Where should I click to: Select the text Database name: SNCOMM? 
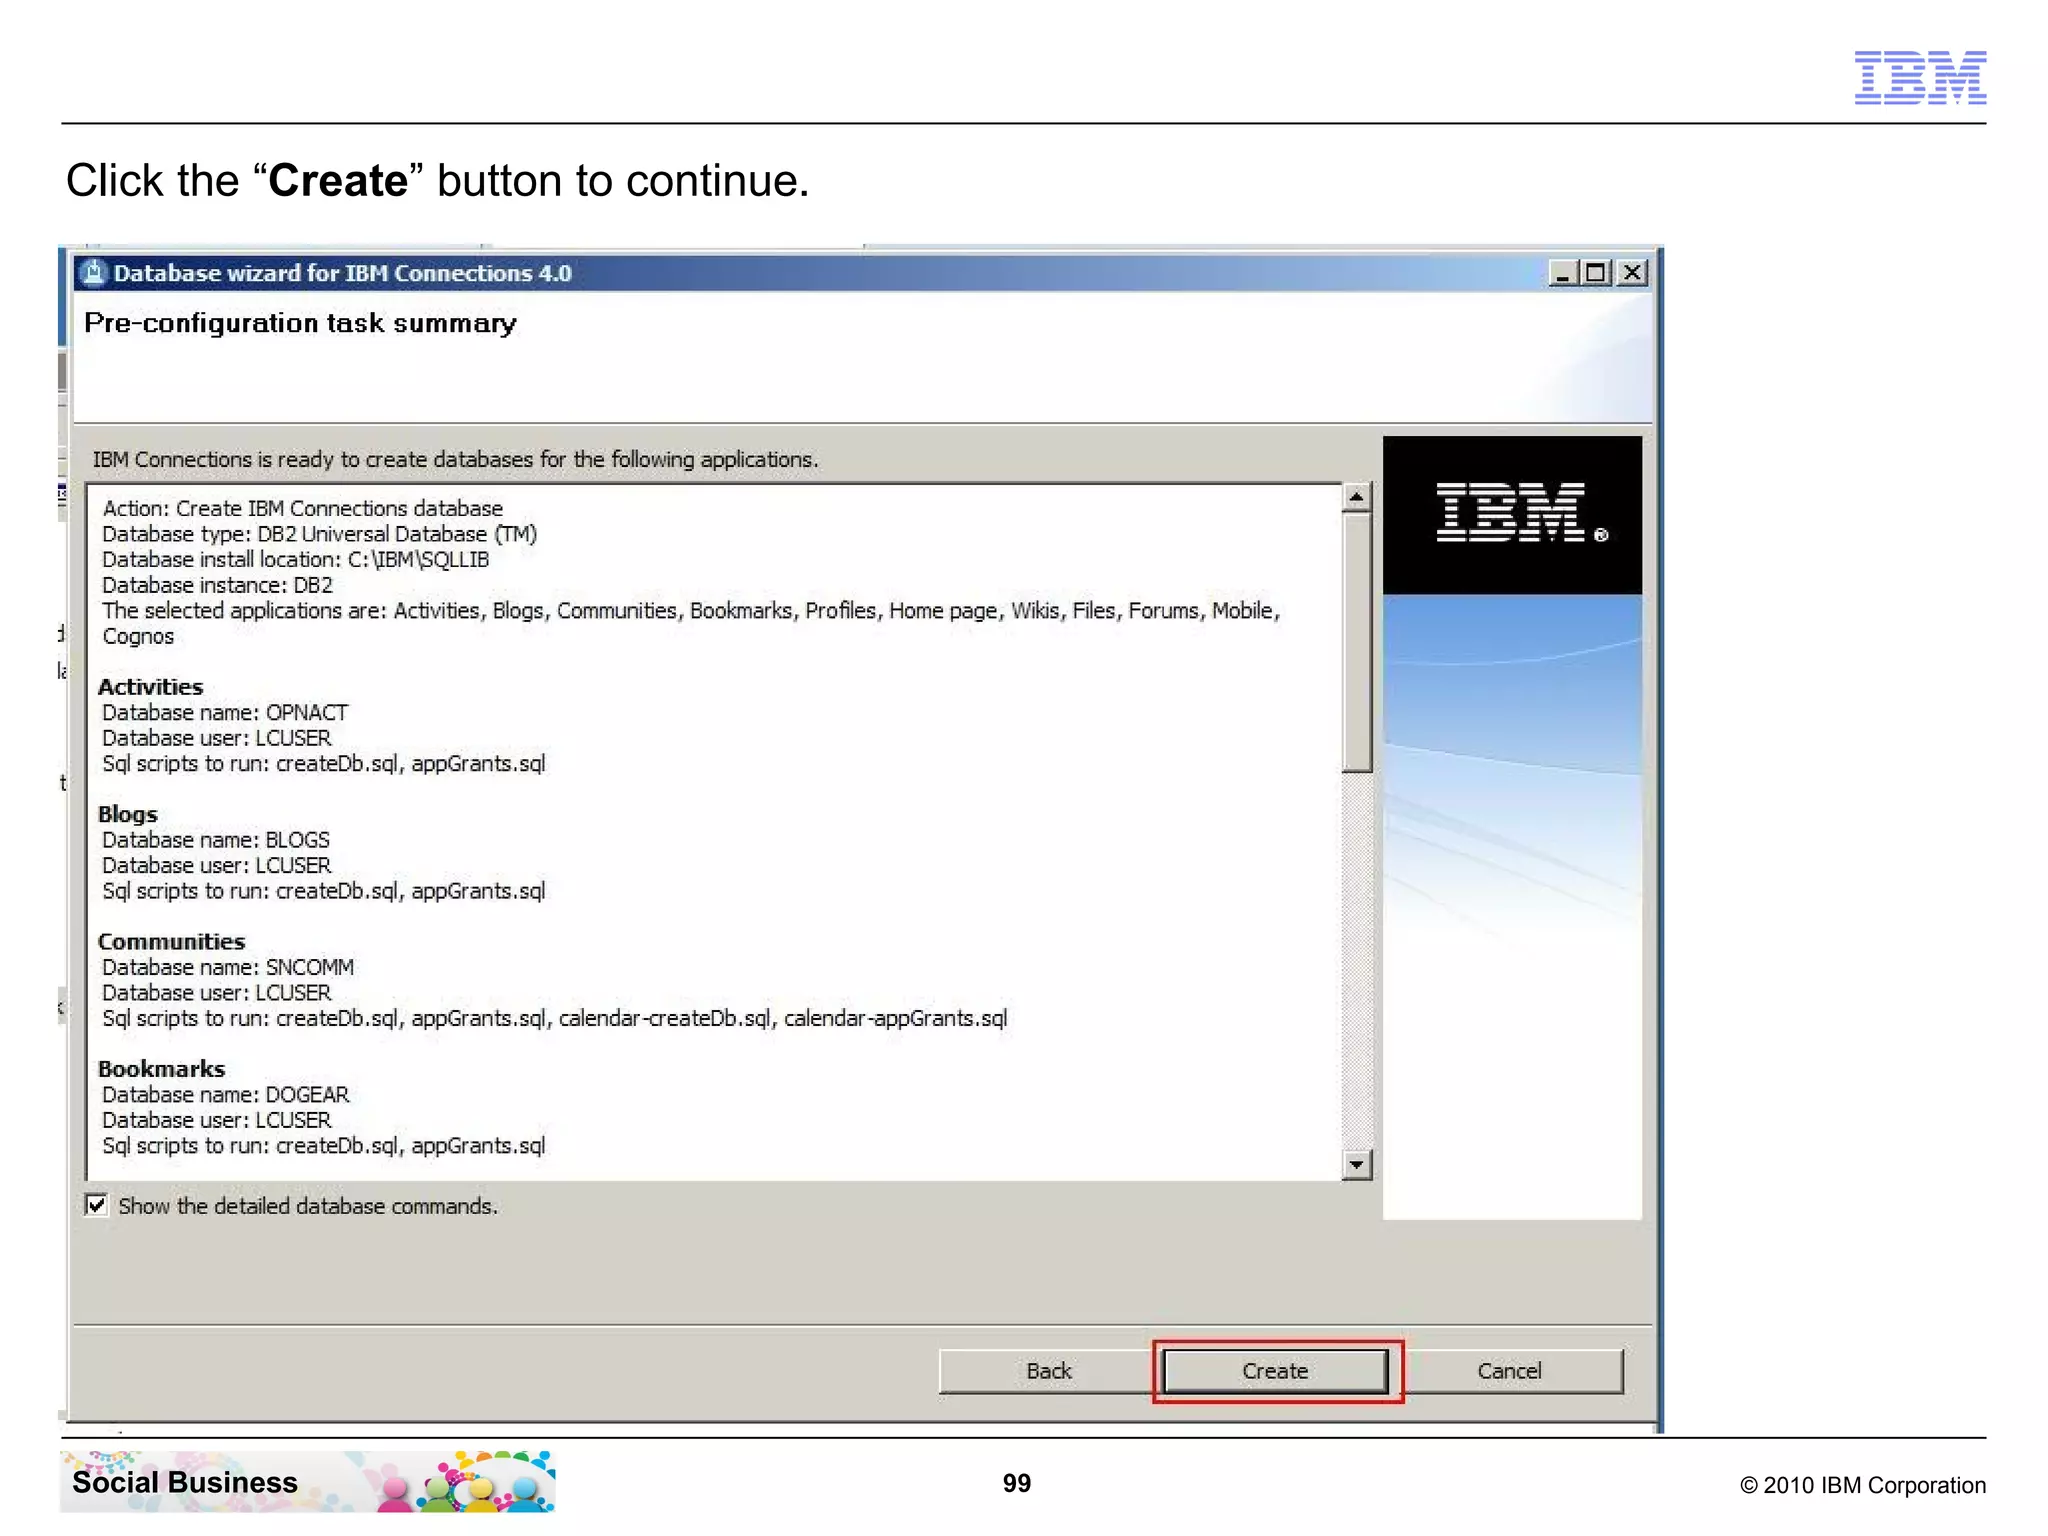click(x=228, y=967)
